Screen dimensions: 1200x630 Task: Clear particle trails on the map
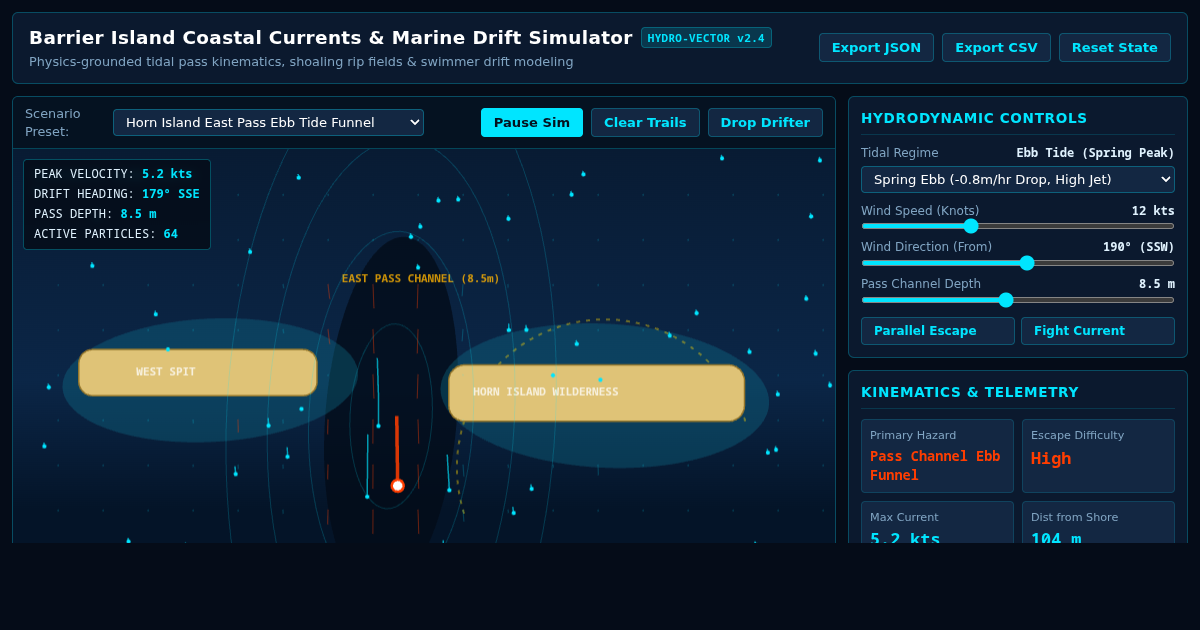[645, 122]
